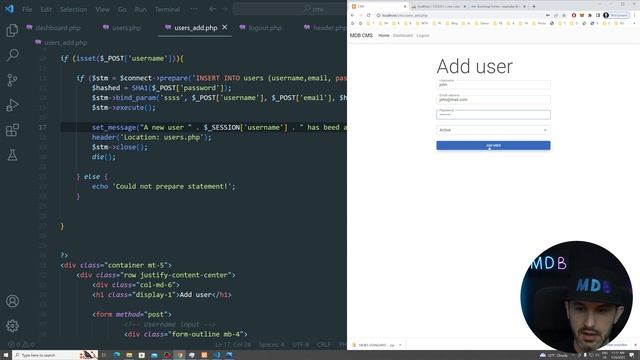Screen dimensions: 640x360
Task: Open the Search view in VS Code
Action: (x=12, y=55)
